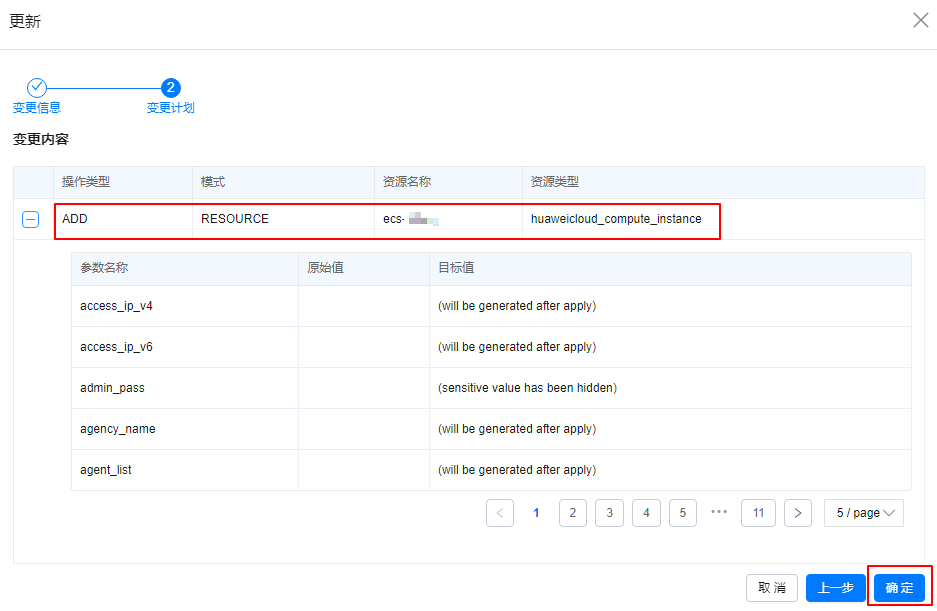Select the admin_pass parameter row
The width and height of the screenshot is (937, 611).
click(x=490, y=388)
